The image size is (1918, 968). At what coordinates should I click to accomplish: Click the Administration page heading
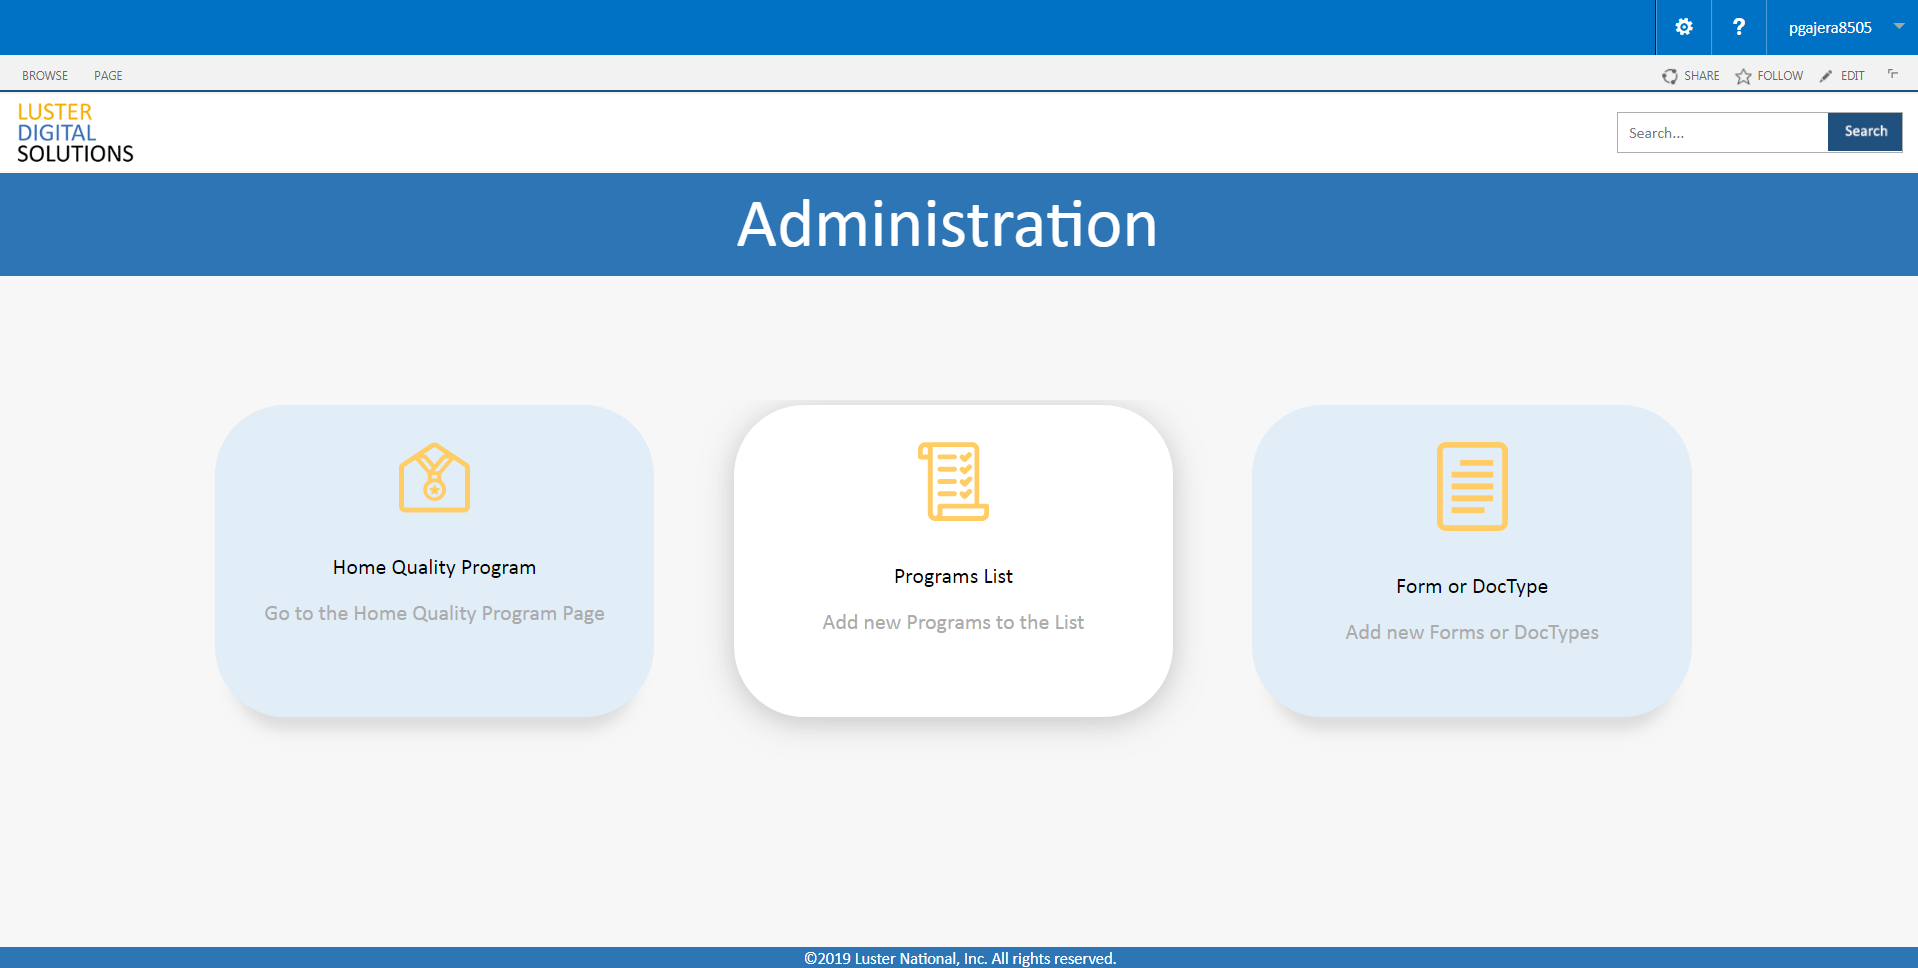(947, 224)
